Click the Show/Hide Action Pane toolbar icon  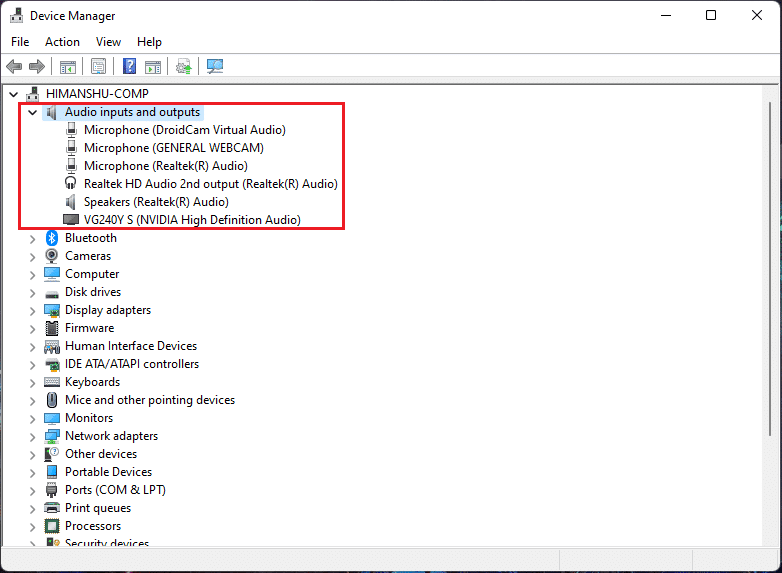tap(153, 66)
